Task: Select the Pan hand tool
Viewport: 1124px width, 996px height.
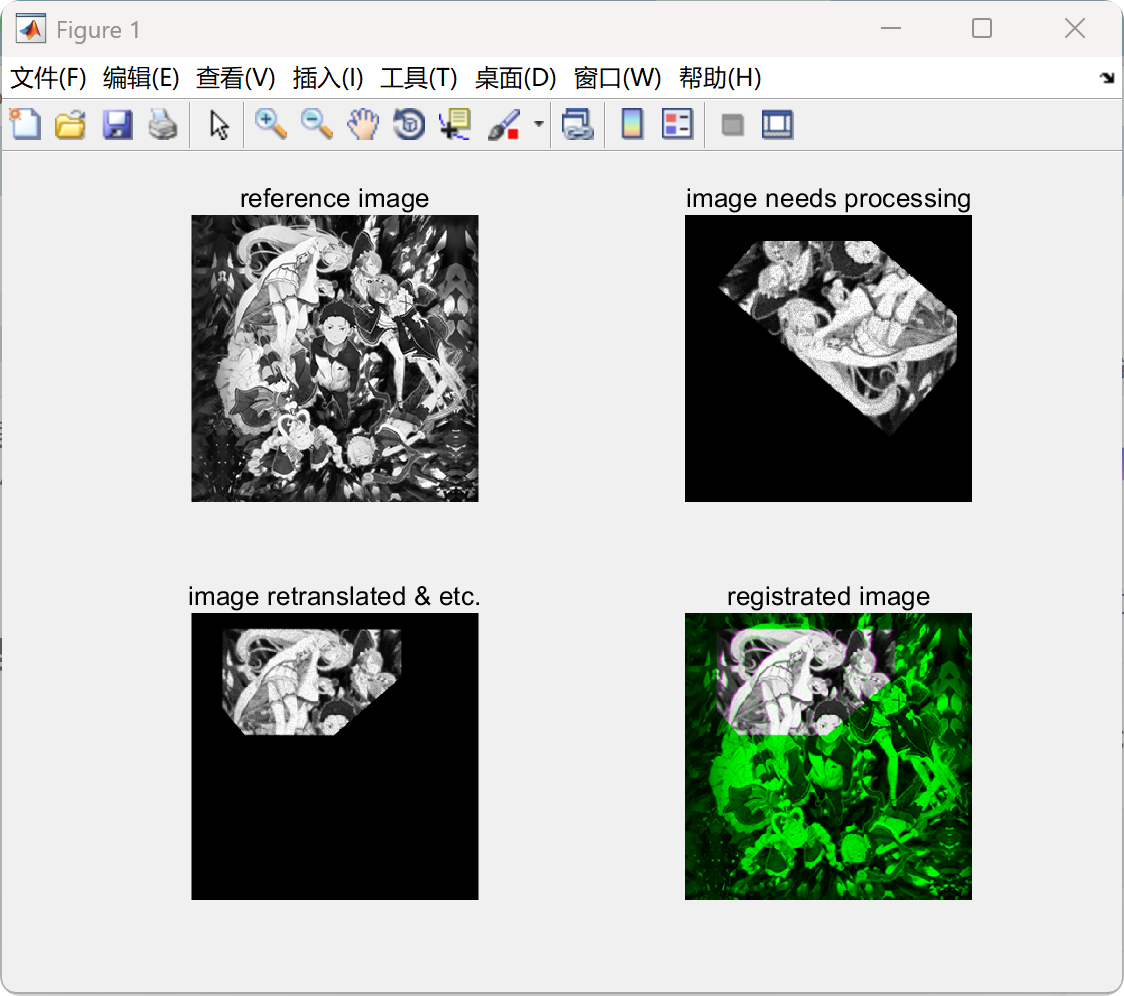Action: tap(363, 125)
